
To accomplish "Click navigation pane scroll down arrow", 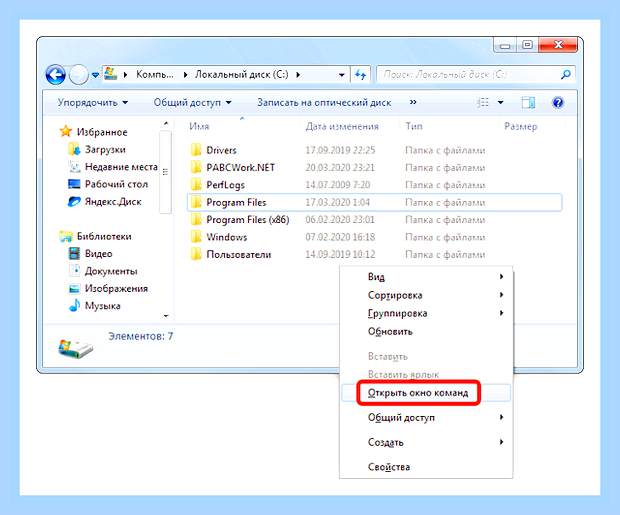I will pyautogui.click(x=166, y=316).
